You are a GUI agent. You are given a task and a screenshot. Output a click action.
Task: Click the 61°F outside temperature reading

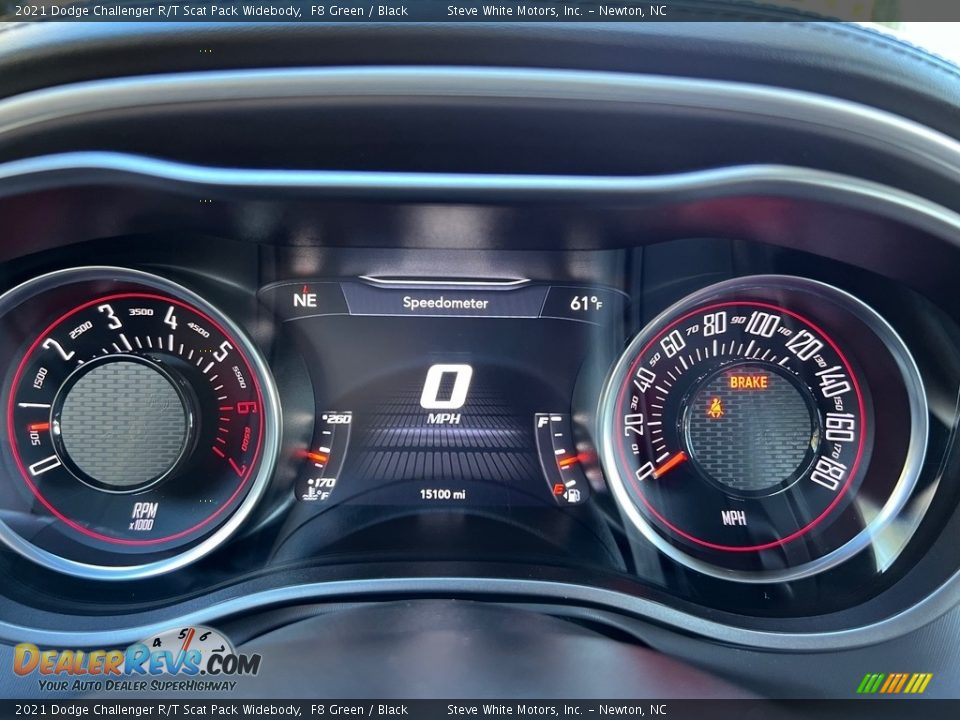586,303
